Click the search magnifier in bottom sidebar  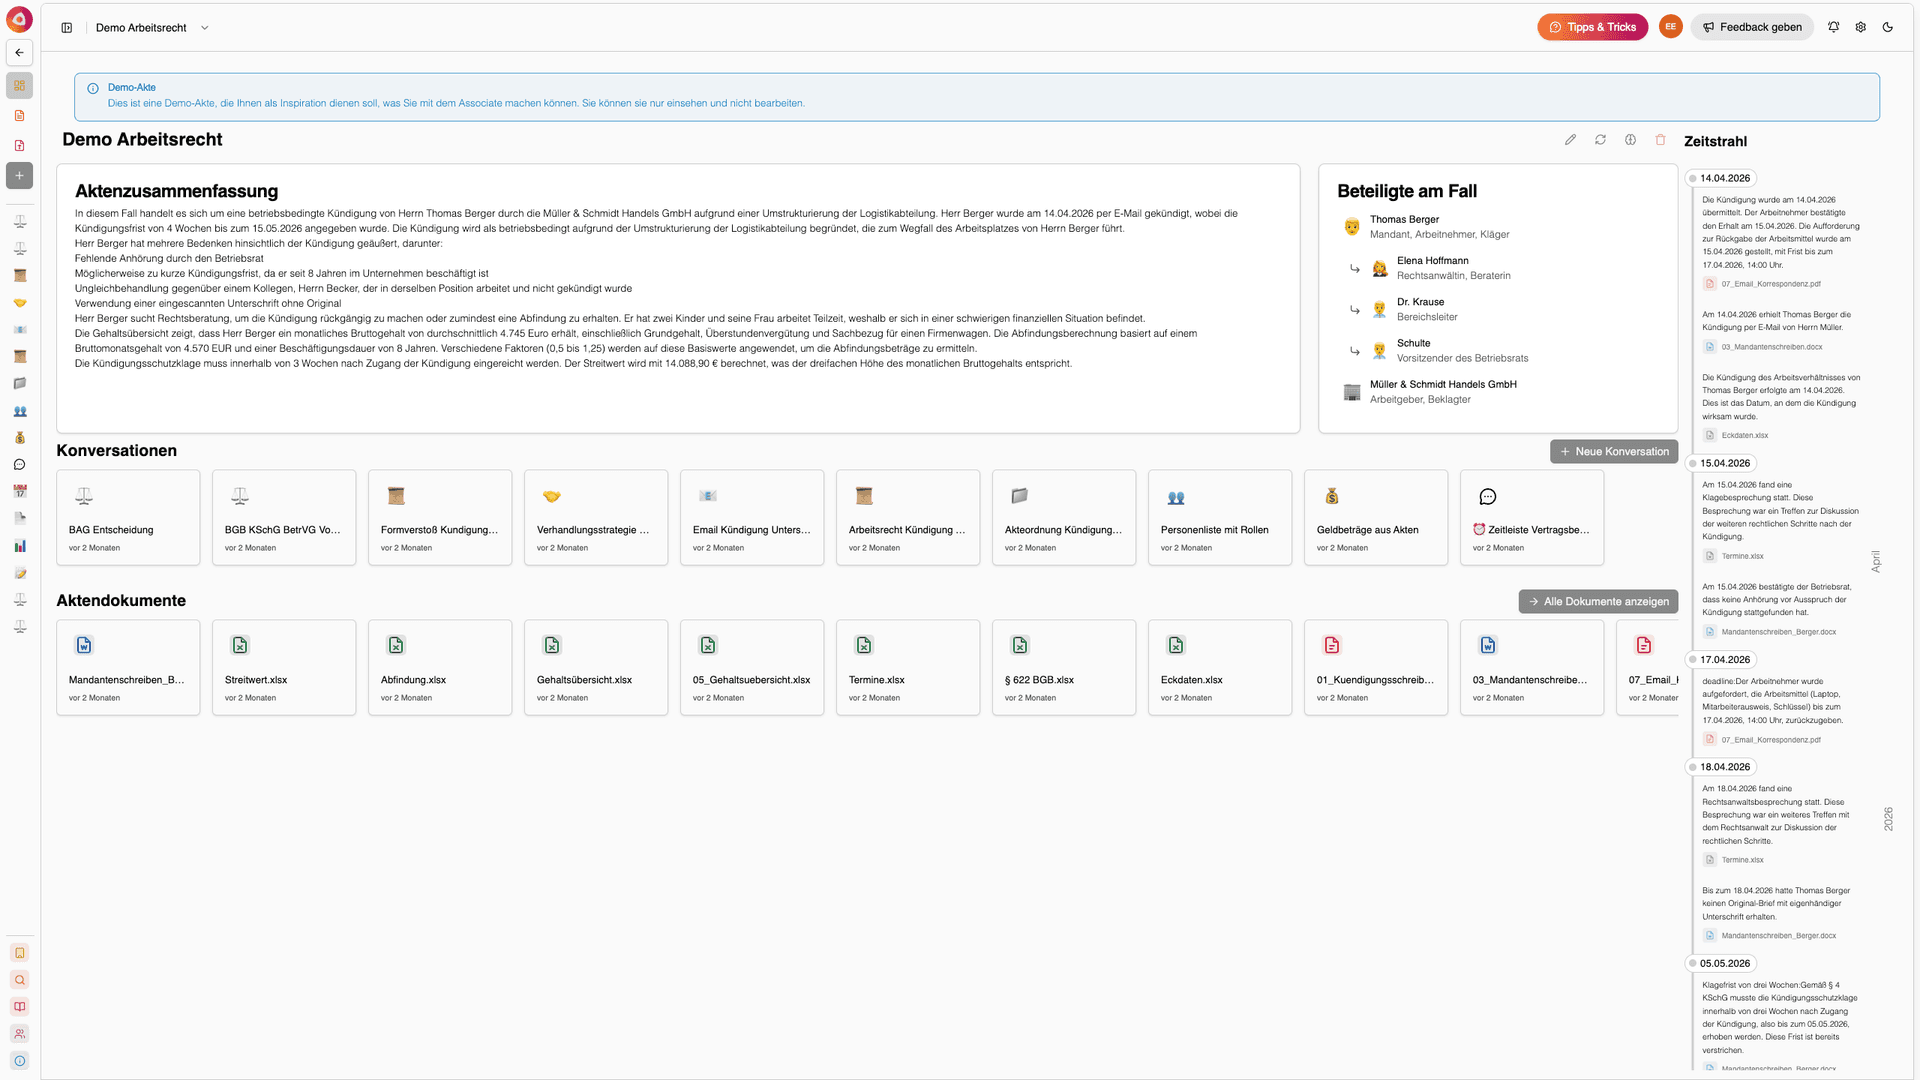point(19,980)
